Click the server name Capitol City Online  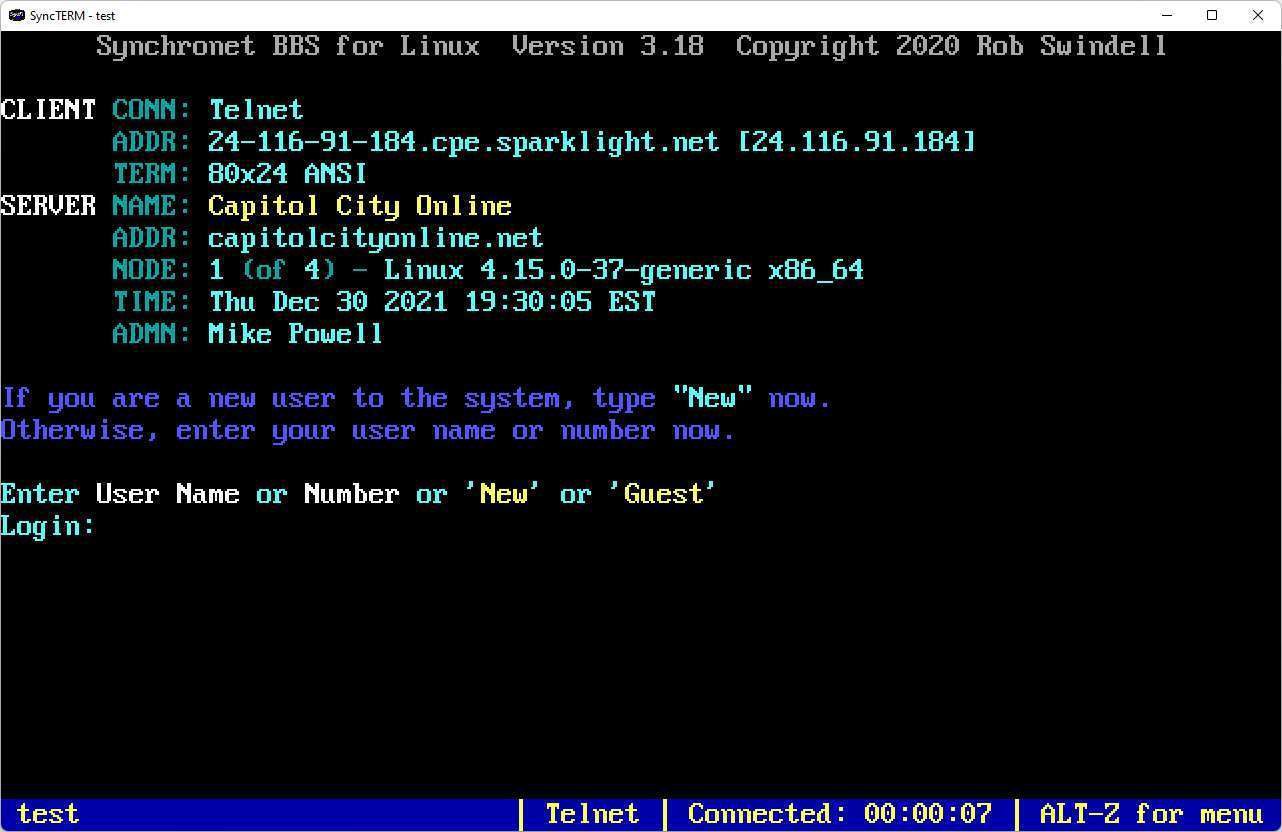click(x=360, y=206)
